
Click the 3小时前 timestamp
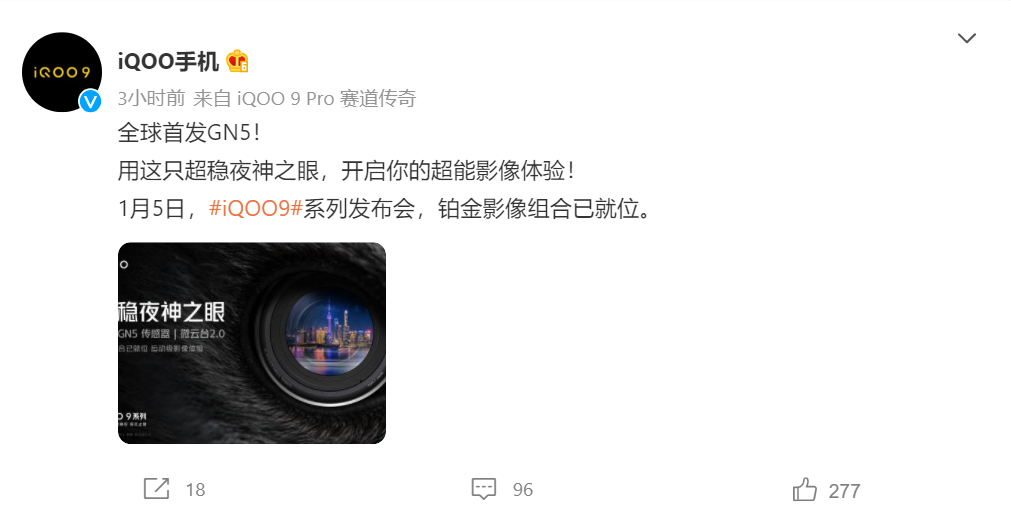point(152,99)
